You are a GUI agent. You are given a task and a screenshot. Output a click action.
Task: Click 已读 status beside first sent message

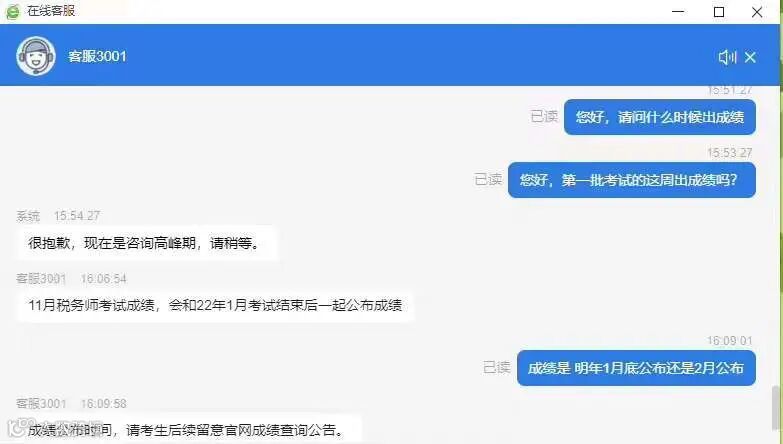544,117
